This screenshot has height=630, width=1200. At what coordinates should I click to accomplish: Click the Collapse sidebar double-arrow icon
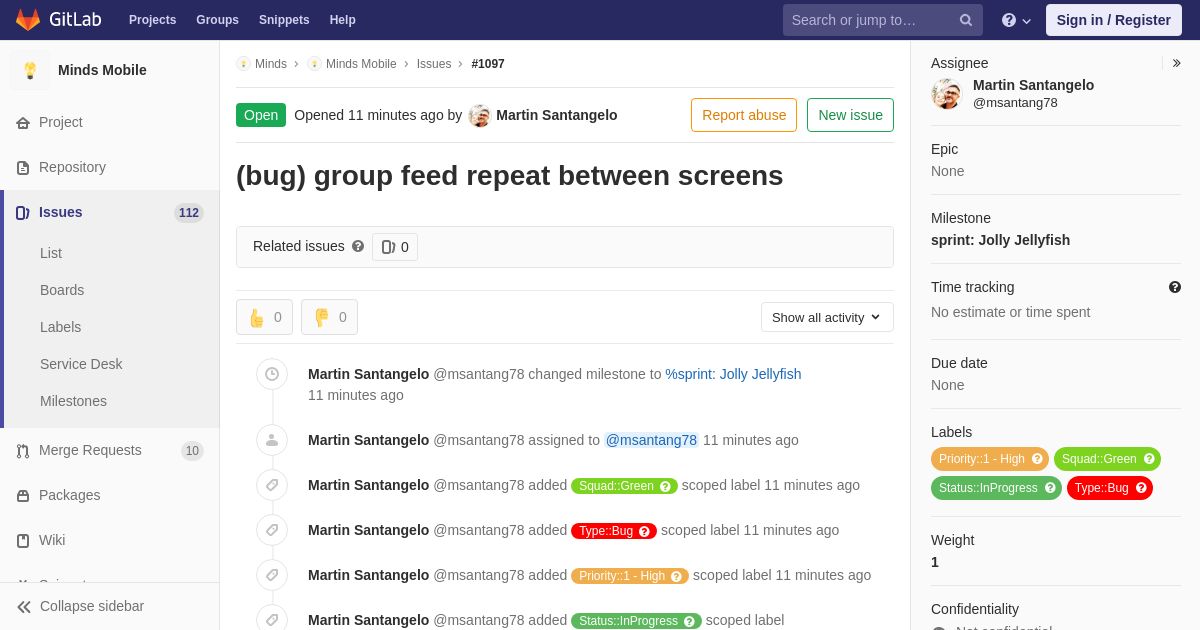pyautogui.click(x=24, y=606)
